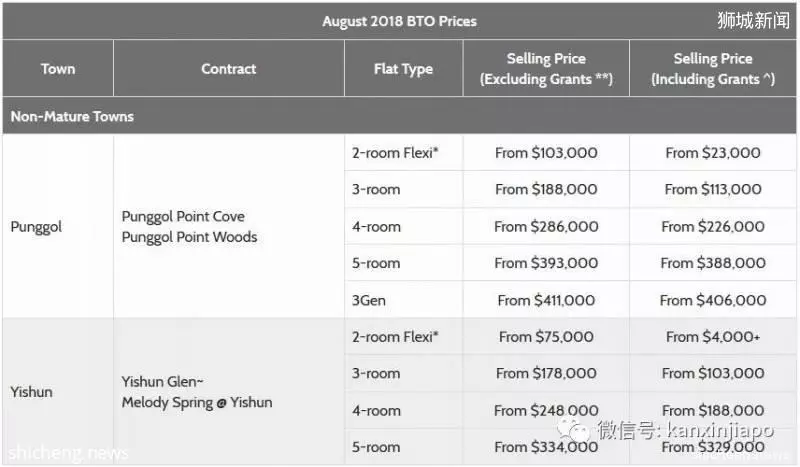Viewport: 800px width, 467px height.
Task: Click the From $75,000 price cell
Action: [x=546, y=337]
